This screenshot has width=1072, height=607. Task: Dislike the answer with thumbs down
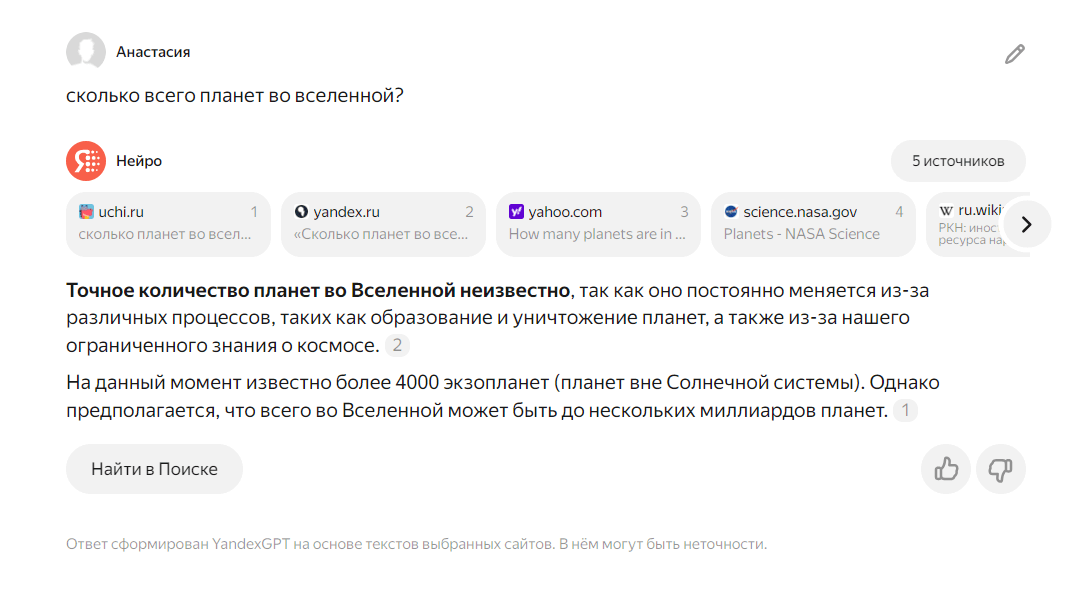pyautogui.click(x=1000, y=469)
